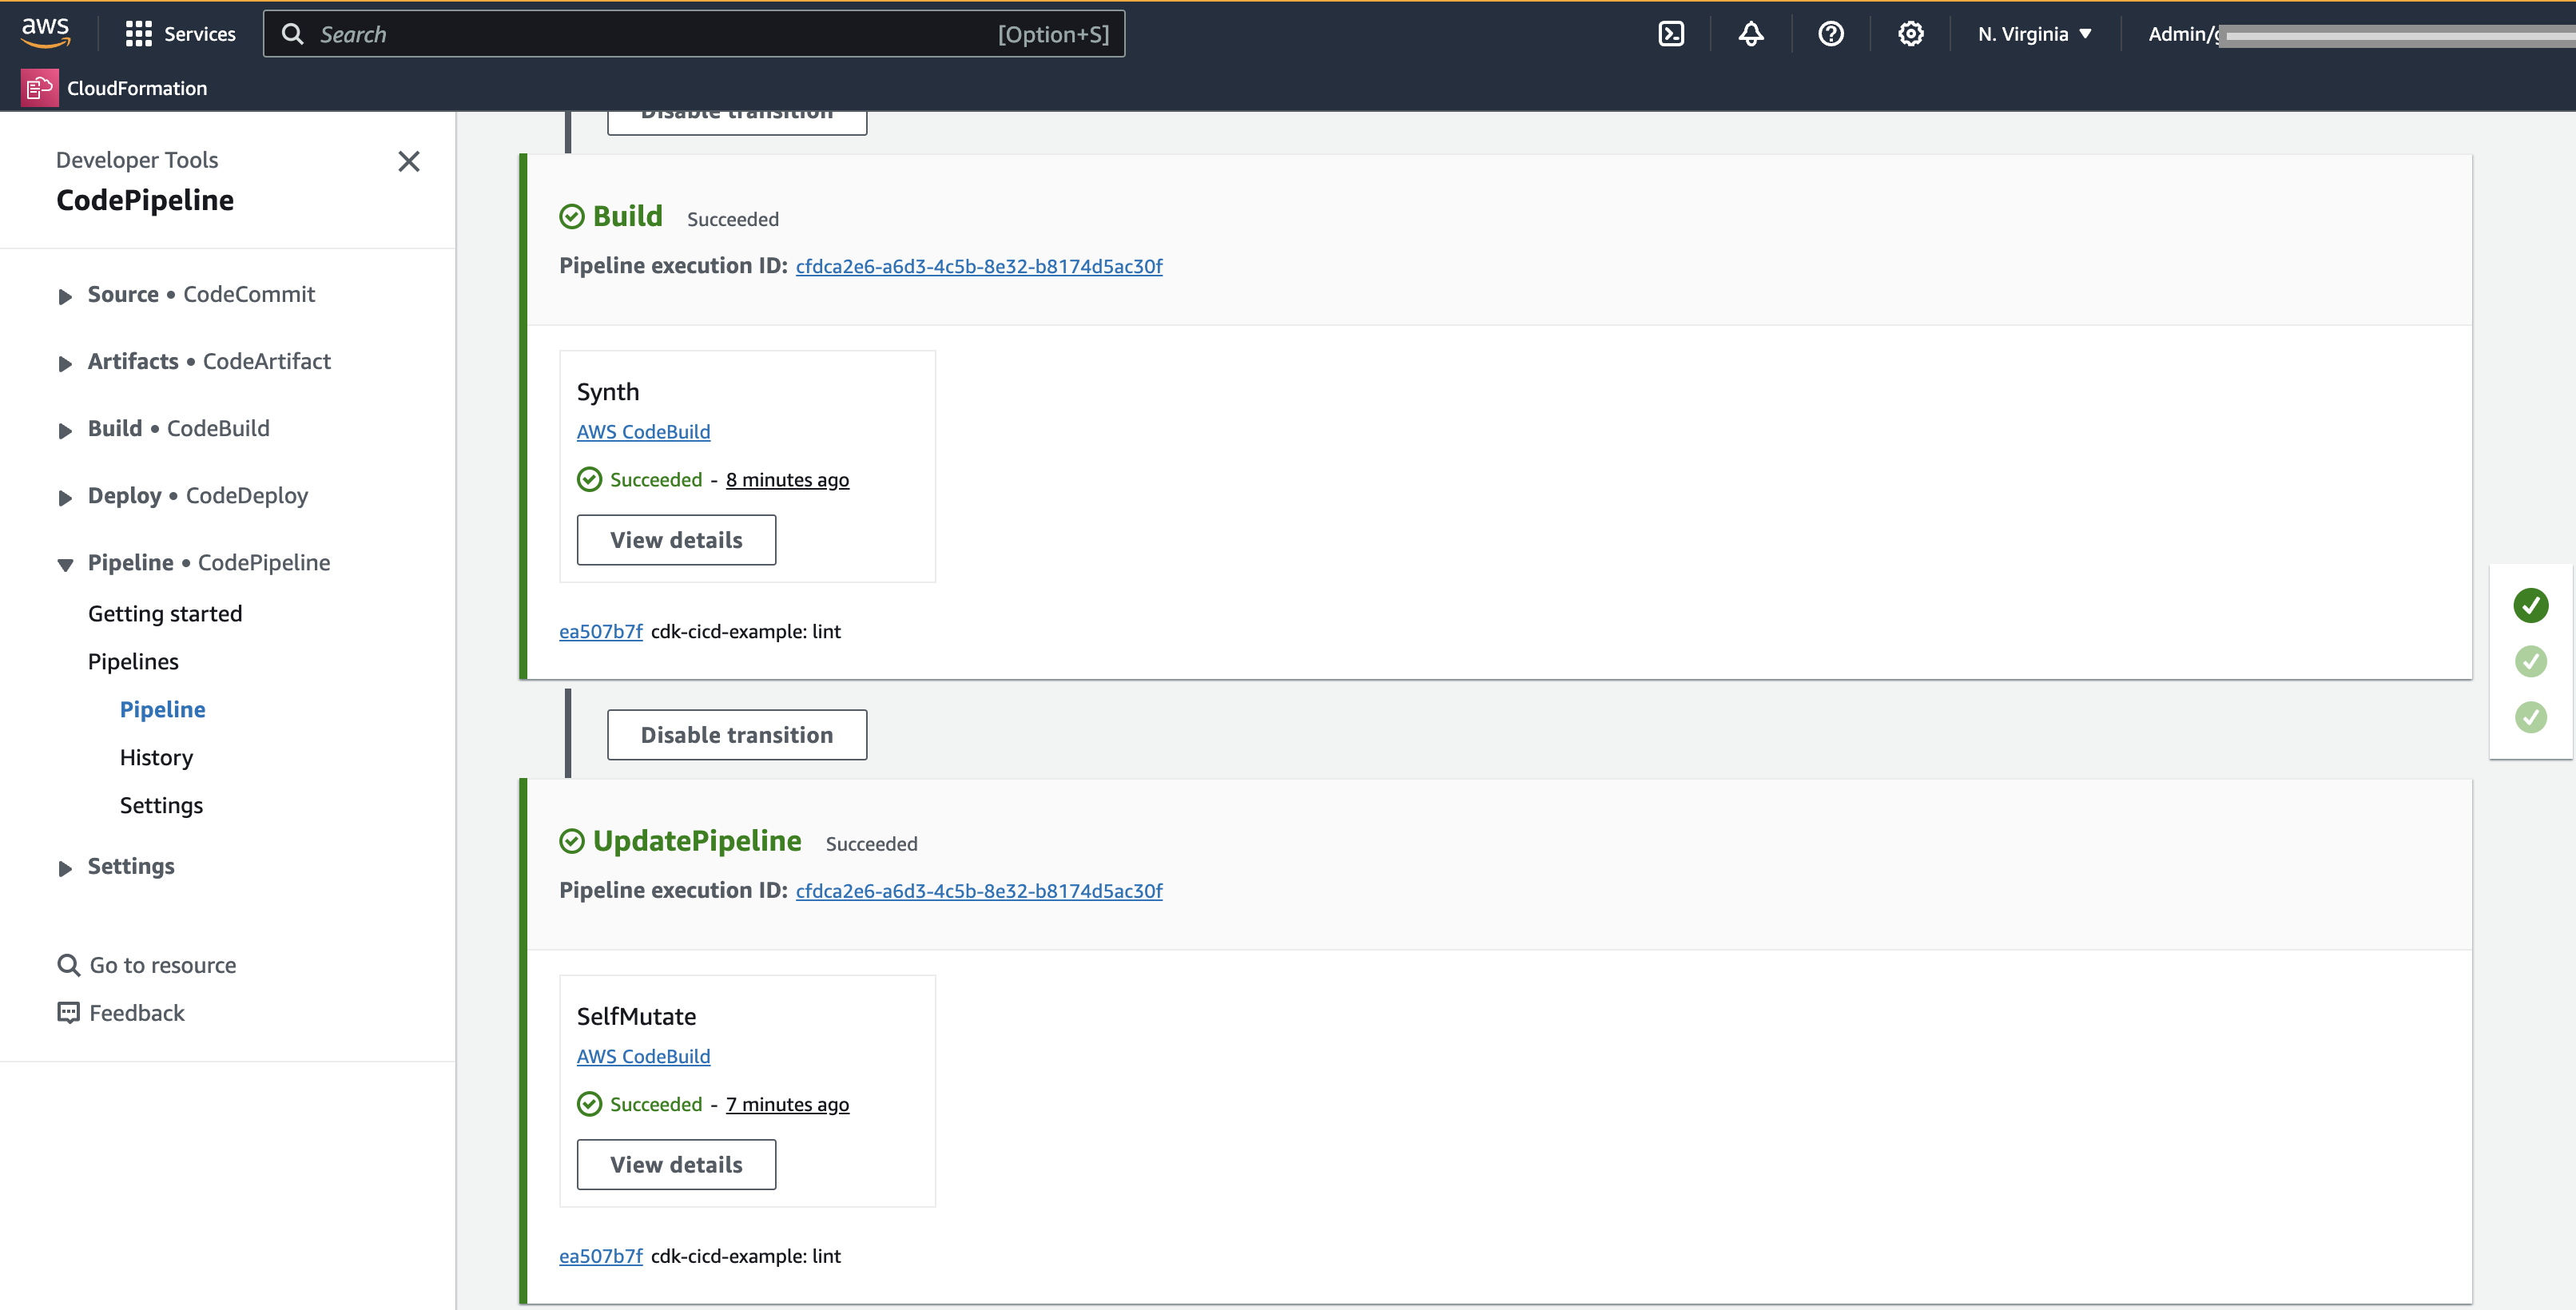Click the AWS CloudFormation service icon
This screenshot has width=2576, height=1310.
(38, 89)
